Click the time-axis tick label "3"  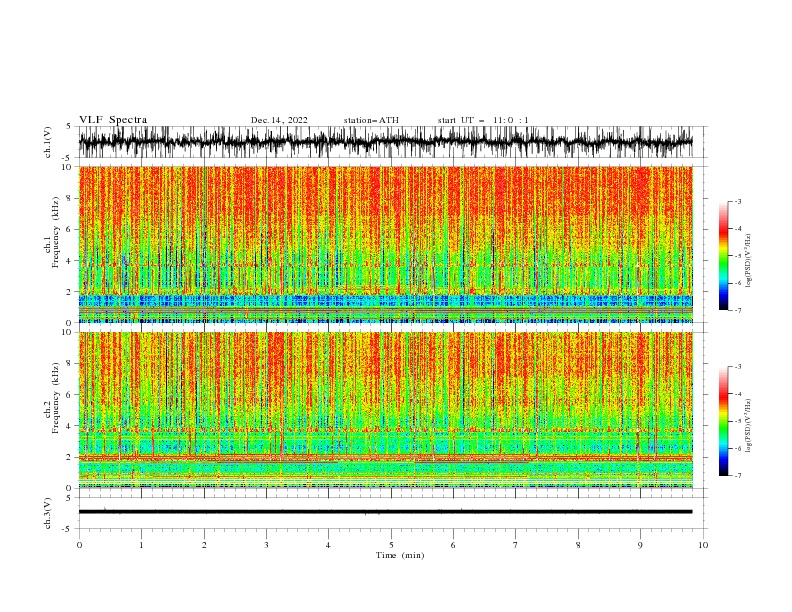(266, 545)
